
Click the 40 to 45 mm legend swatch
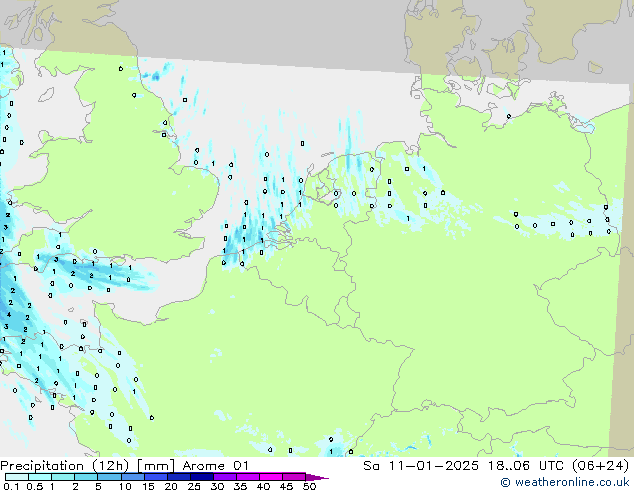click(x=271, y=477)
